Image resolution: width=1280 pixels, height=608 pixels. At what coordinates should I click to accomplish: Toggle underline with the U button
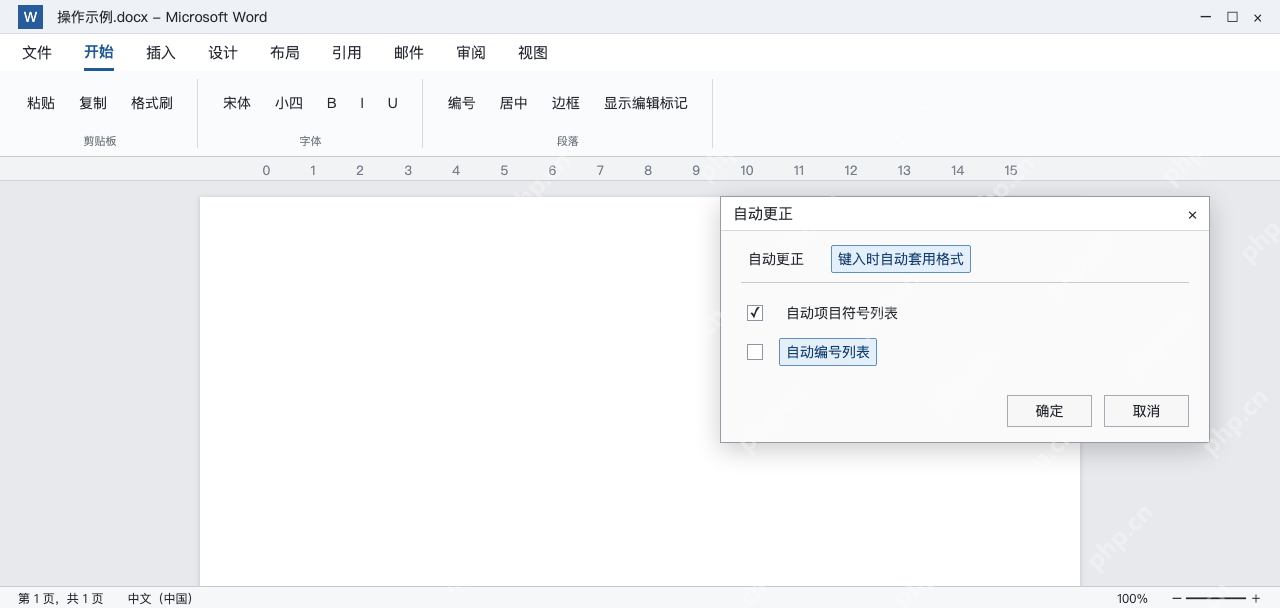393,103
